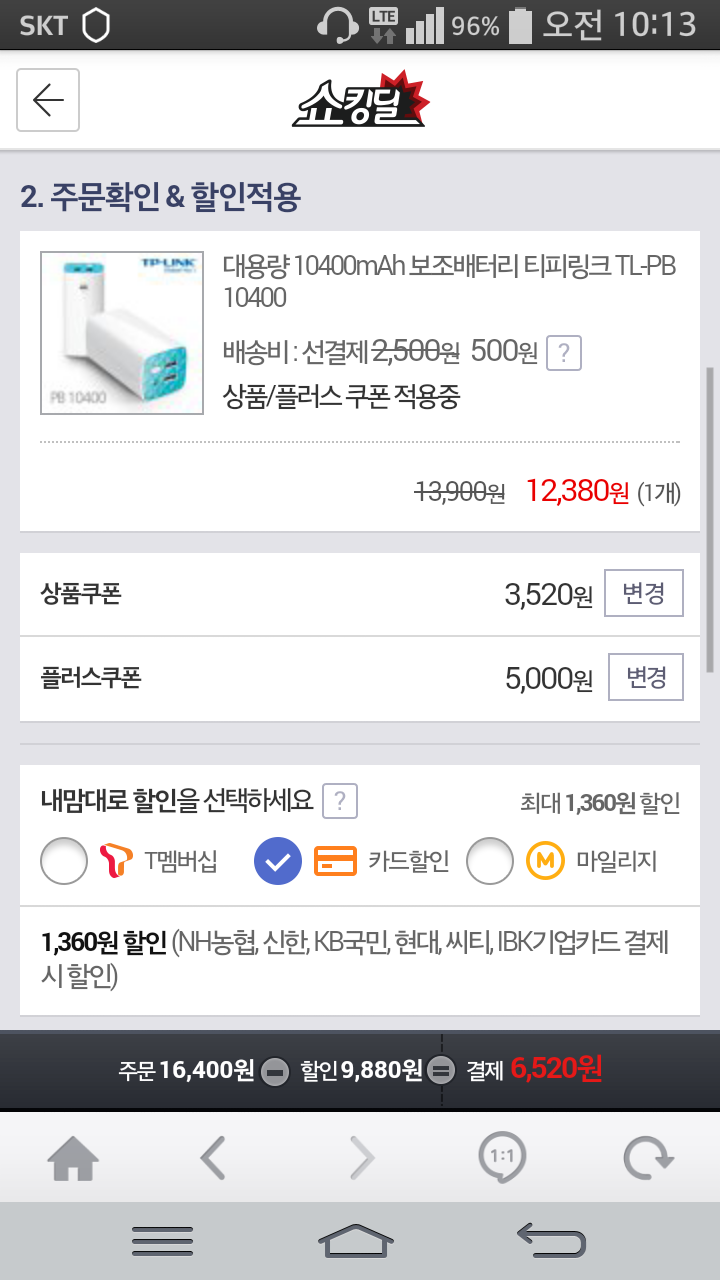Screen dimensions: 720x1280
Task: Tap the browser forward arrow
Action: click(361, 1160)
